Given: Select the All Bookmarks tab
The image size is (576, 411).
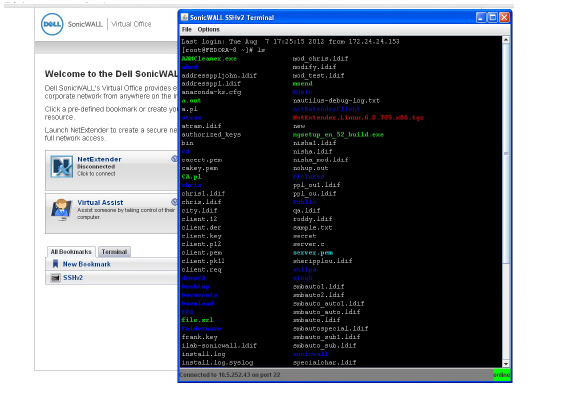Looking at the screenshot, I should [x=71, y=252].
